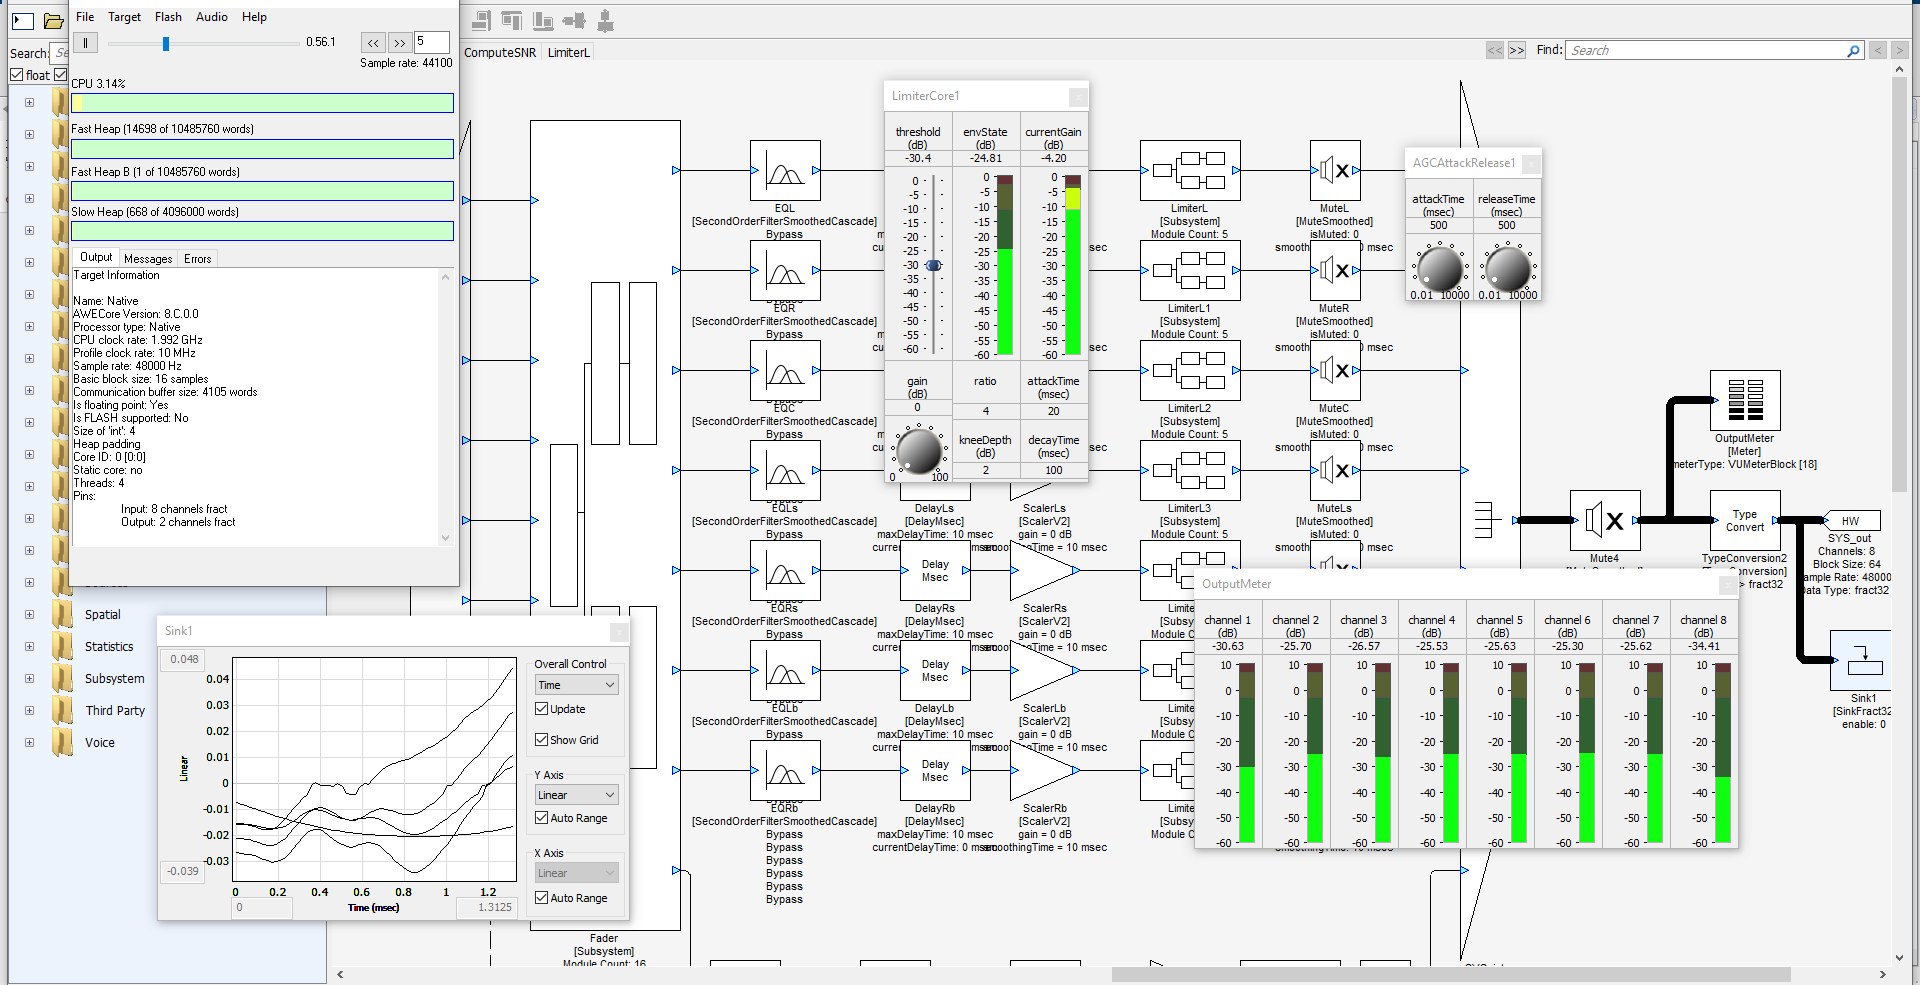The image size is (1920, 985).
Task: Toggle the Update checkbox in Sink1
Action: 541,708
